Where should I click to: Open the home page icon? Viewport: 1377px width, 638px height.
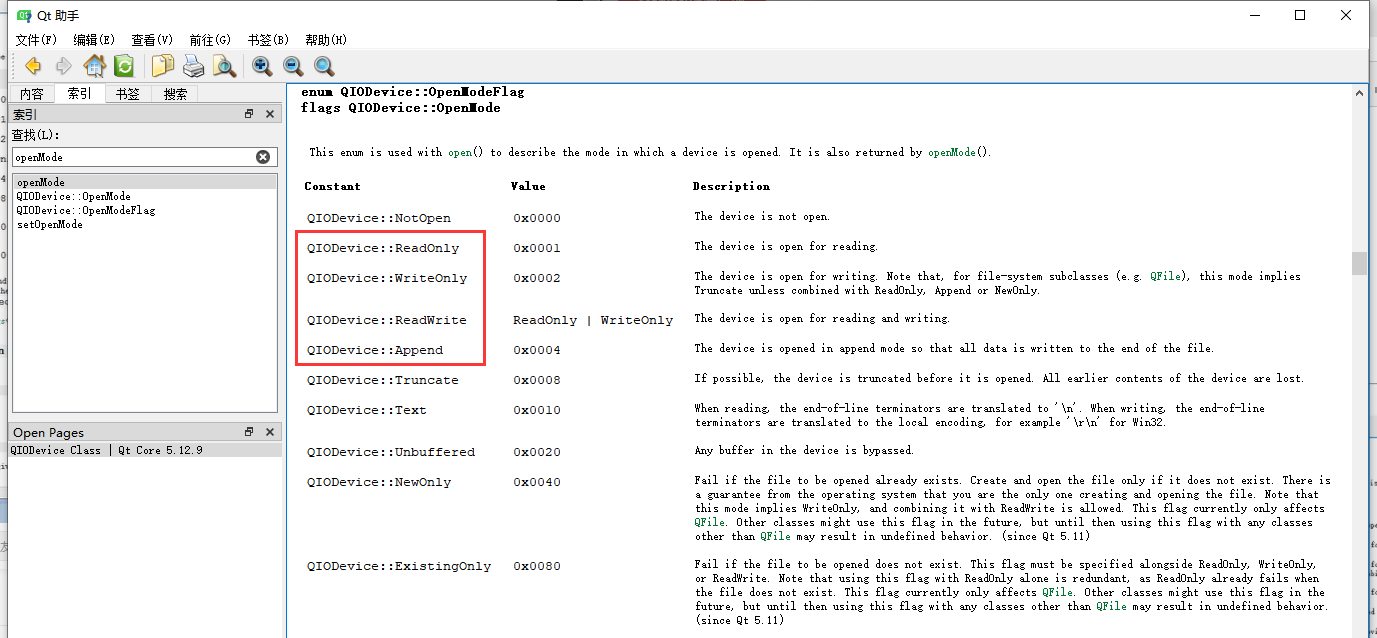click(95, 66)
